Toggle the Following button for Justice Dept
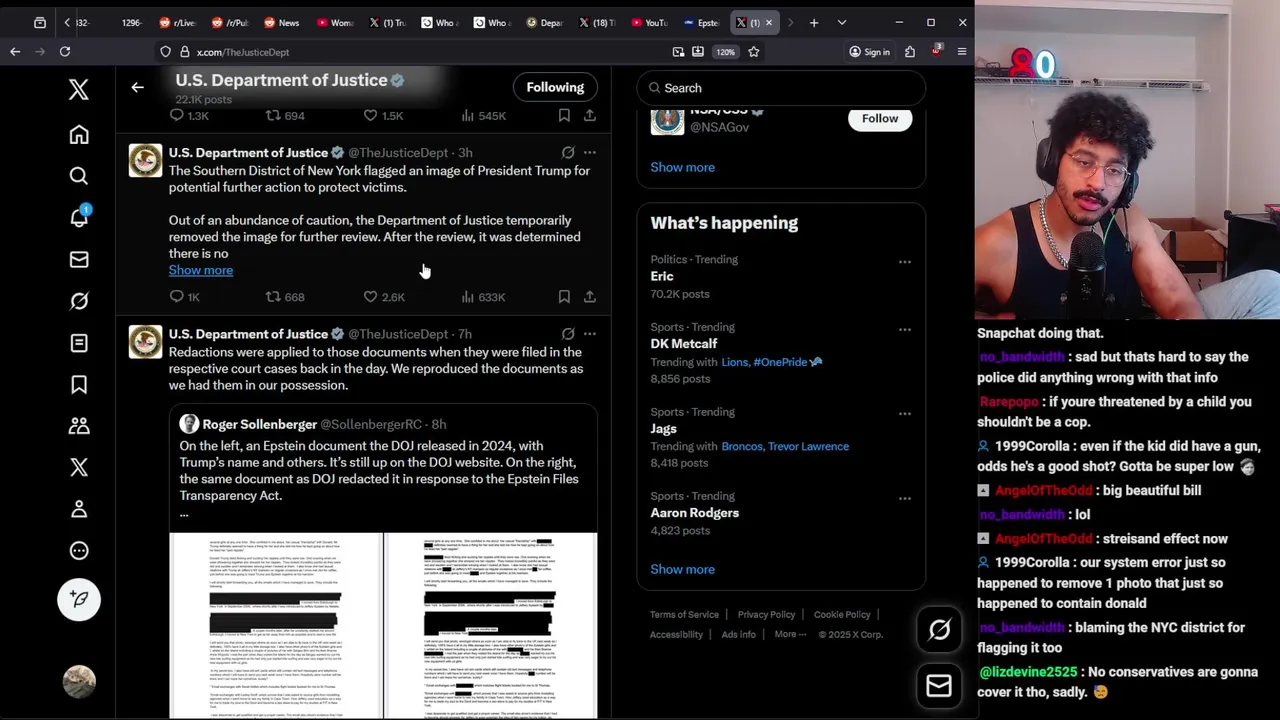 pyautogui.click(x=555, y=87)
